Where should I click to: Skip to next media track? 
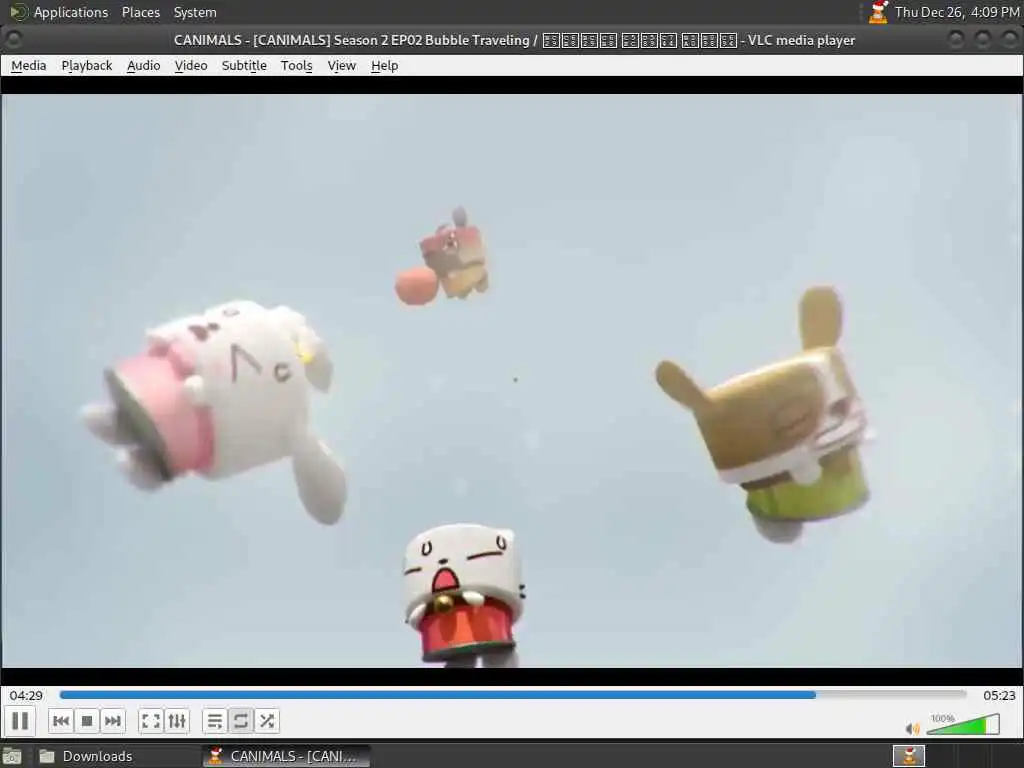pyautogui.click(x=112, y=721)
